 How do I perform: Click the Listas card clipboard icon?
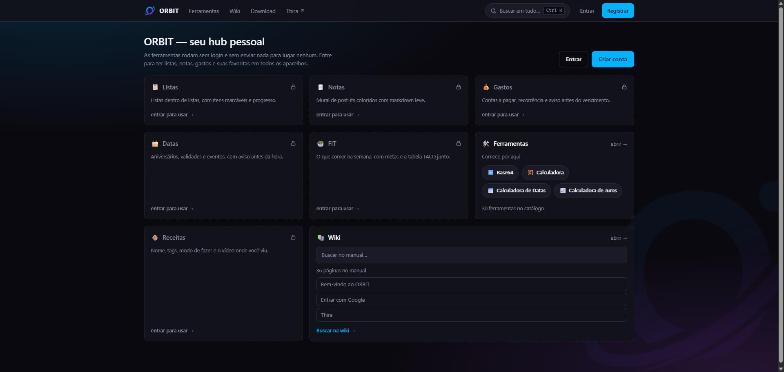pos(155,87)
